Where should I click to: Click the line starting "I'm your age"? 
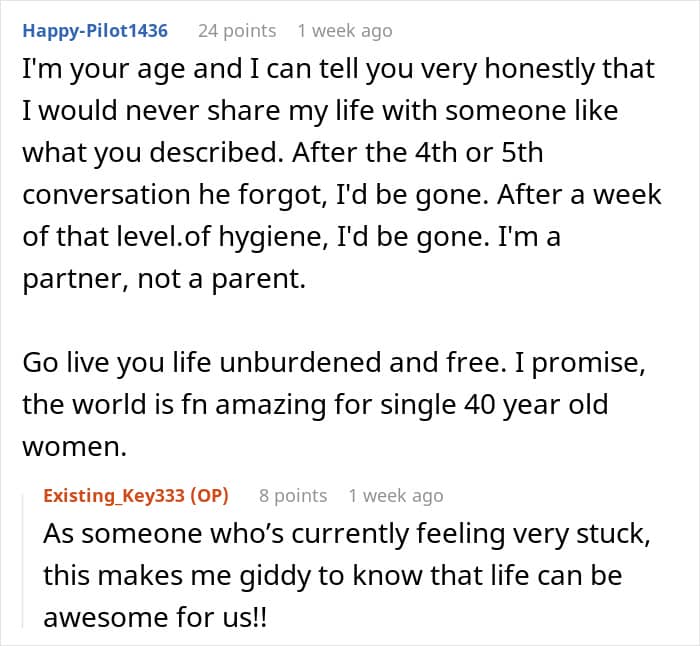pos(338,69)
